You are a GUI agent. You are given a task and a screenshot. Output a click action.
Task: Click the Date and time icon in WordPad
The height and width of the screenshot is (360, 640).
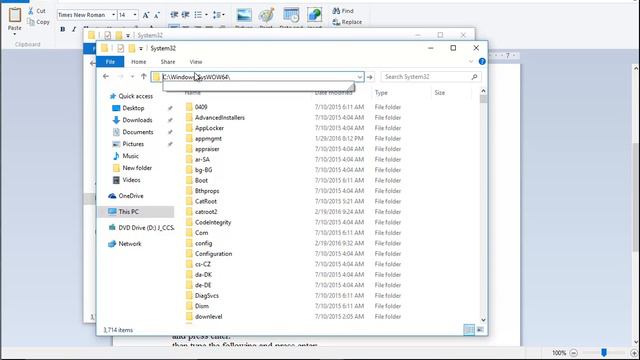291,15
